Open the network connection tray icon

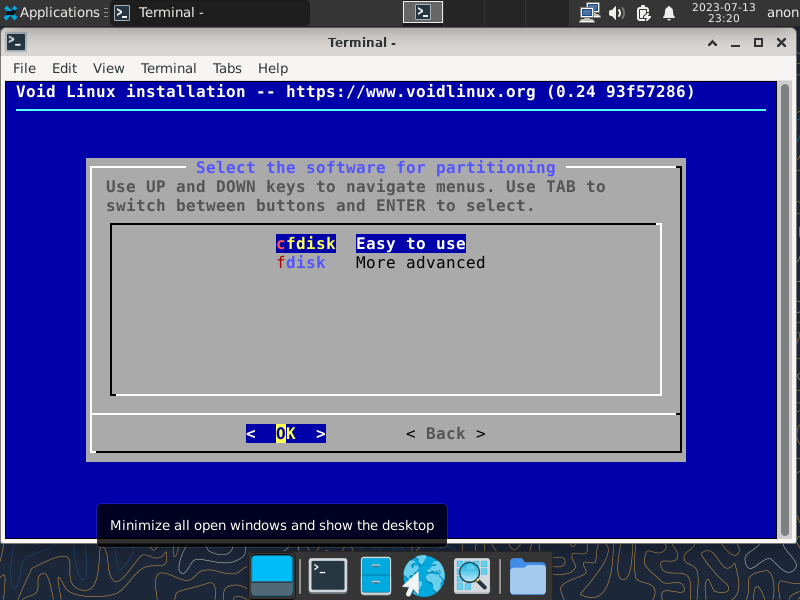590,12
